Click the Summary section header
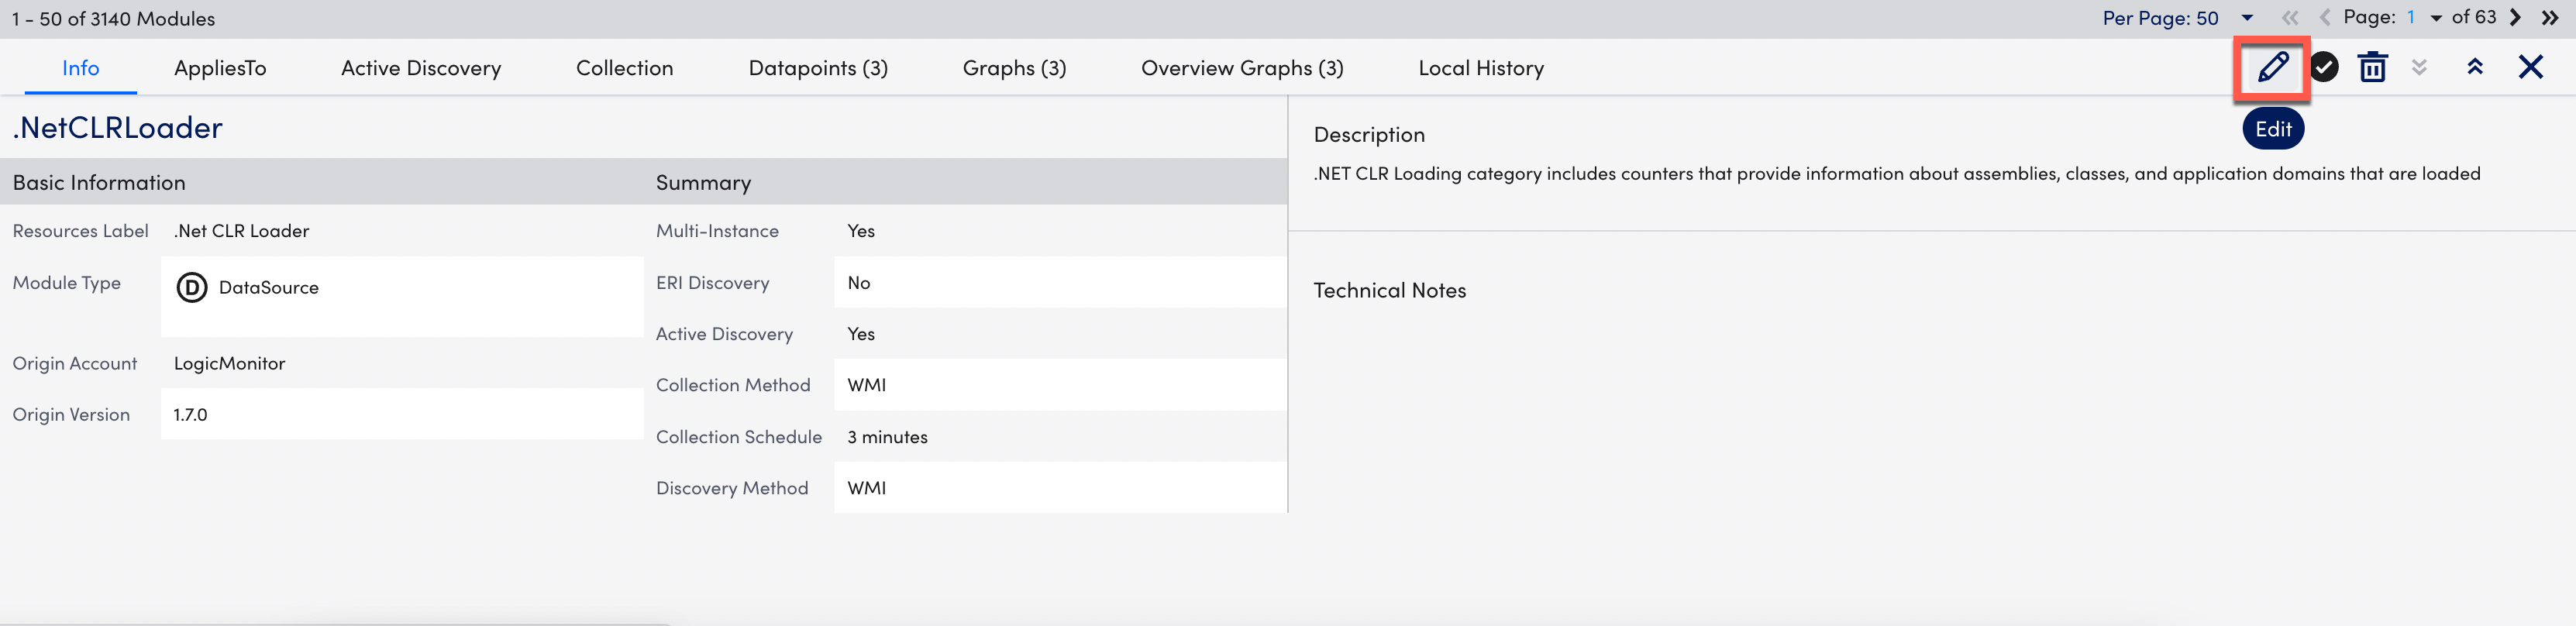This screenshot has width=2576, height=626. [703, 183]
